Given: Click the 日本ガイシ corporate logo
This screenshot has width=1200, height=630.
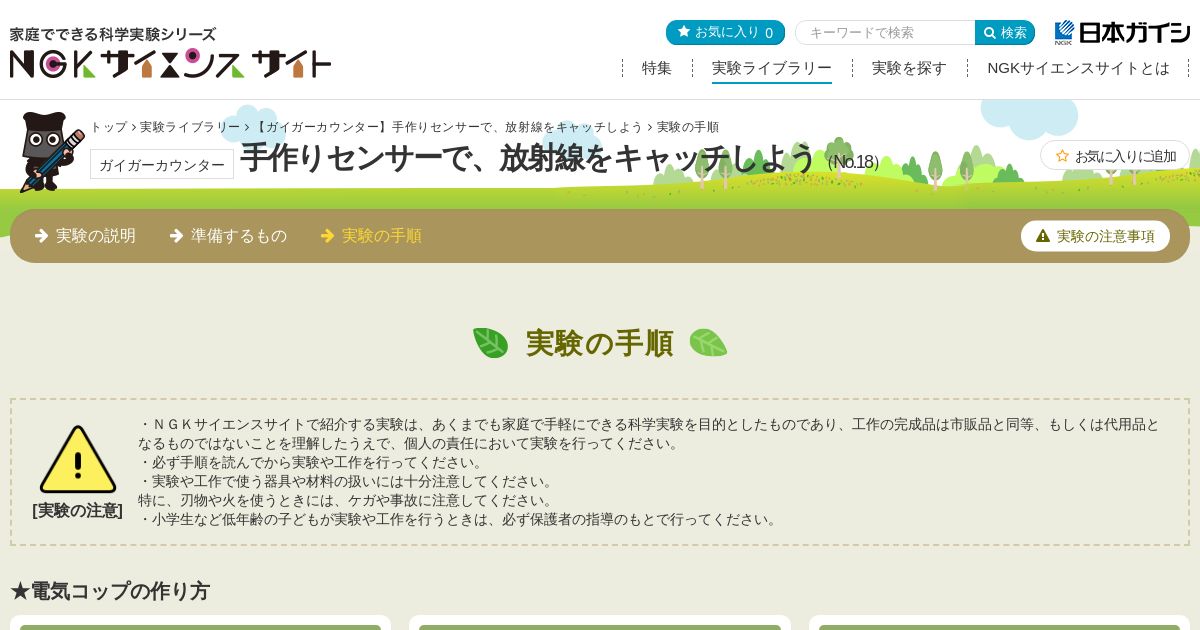Looking at the screenshot, I should (1122, 32).
